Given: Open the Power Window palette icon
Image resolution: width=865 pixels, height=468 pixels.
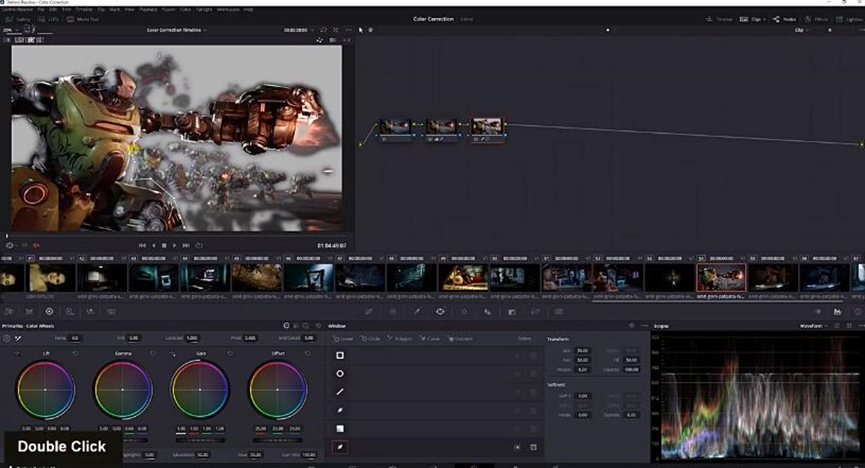Looking at the screenshot, I should point(440,311).
